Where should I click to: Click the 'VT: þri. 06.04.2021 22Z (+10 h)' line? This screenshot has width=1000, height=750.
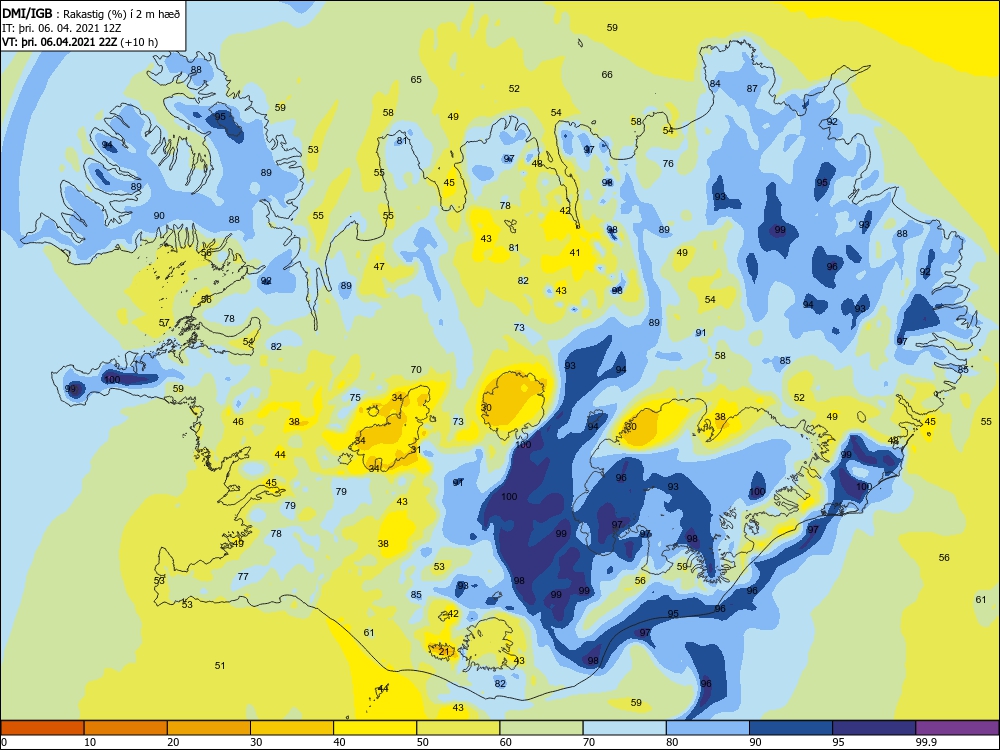[x=80, y=42]
